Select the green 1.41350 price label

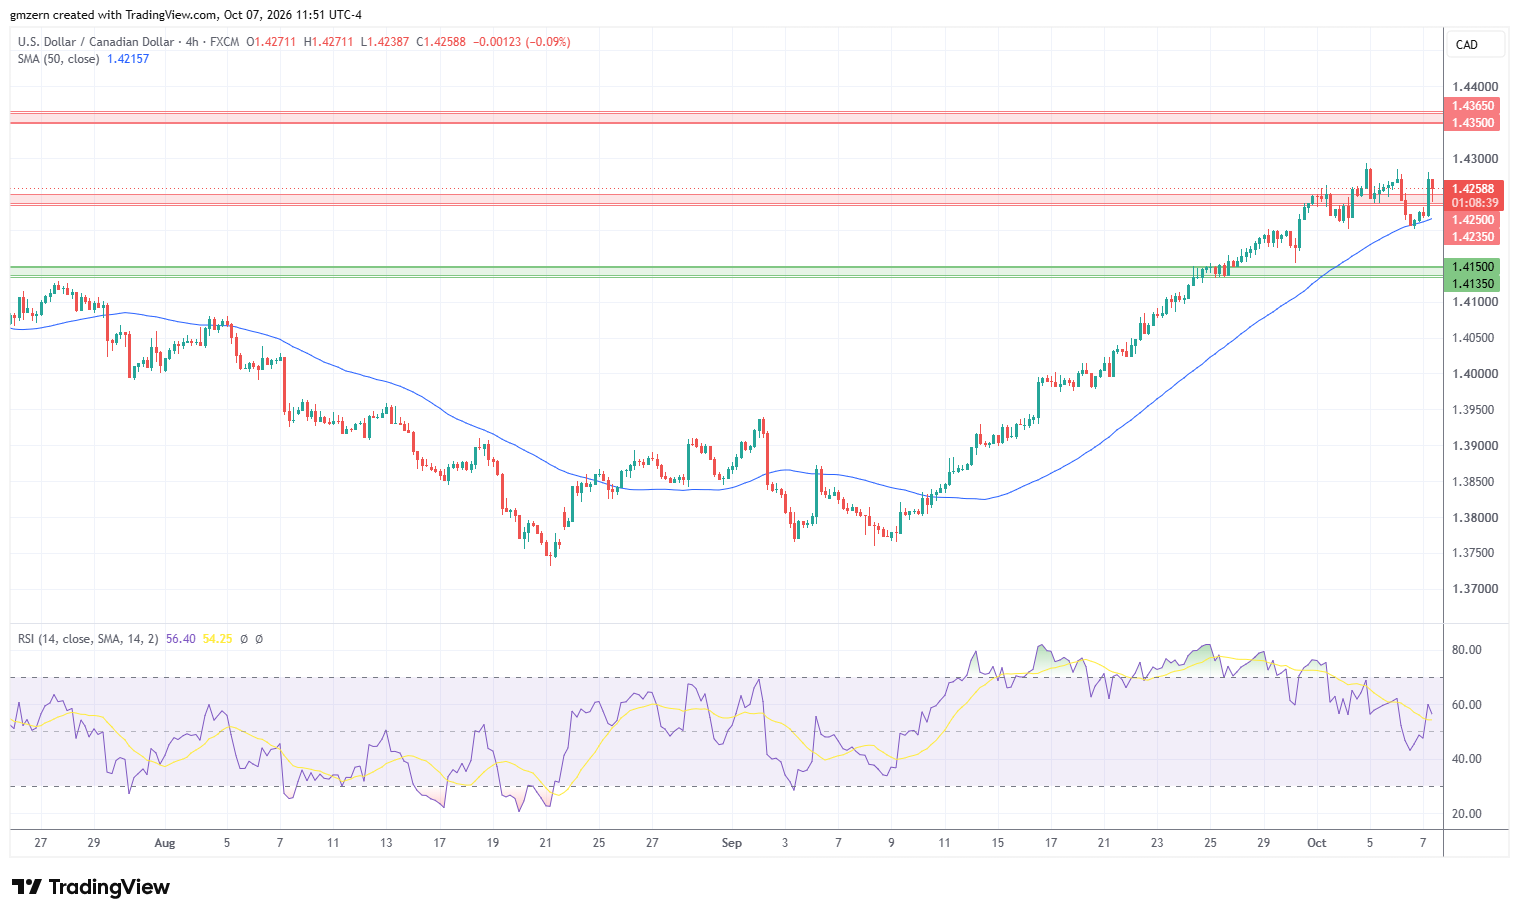pos(1473,284)
